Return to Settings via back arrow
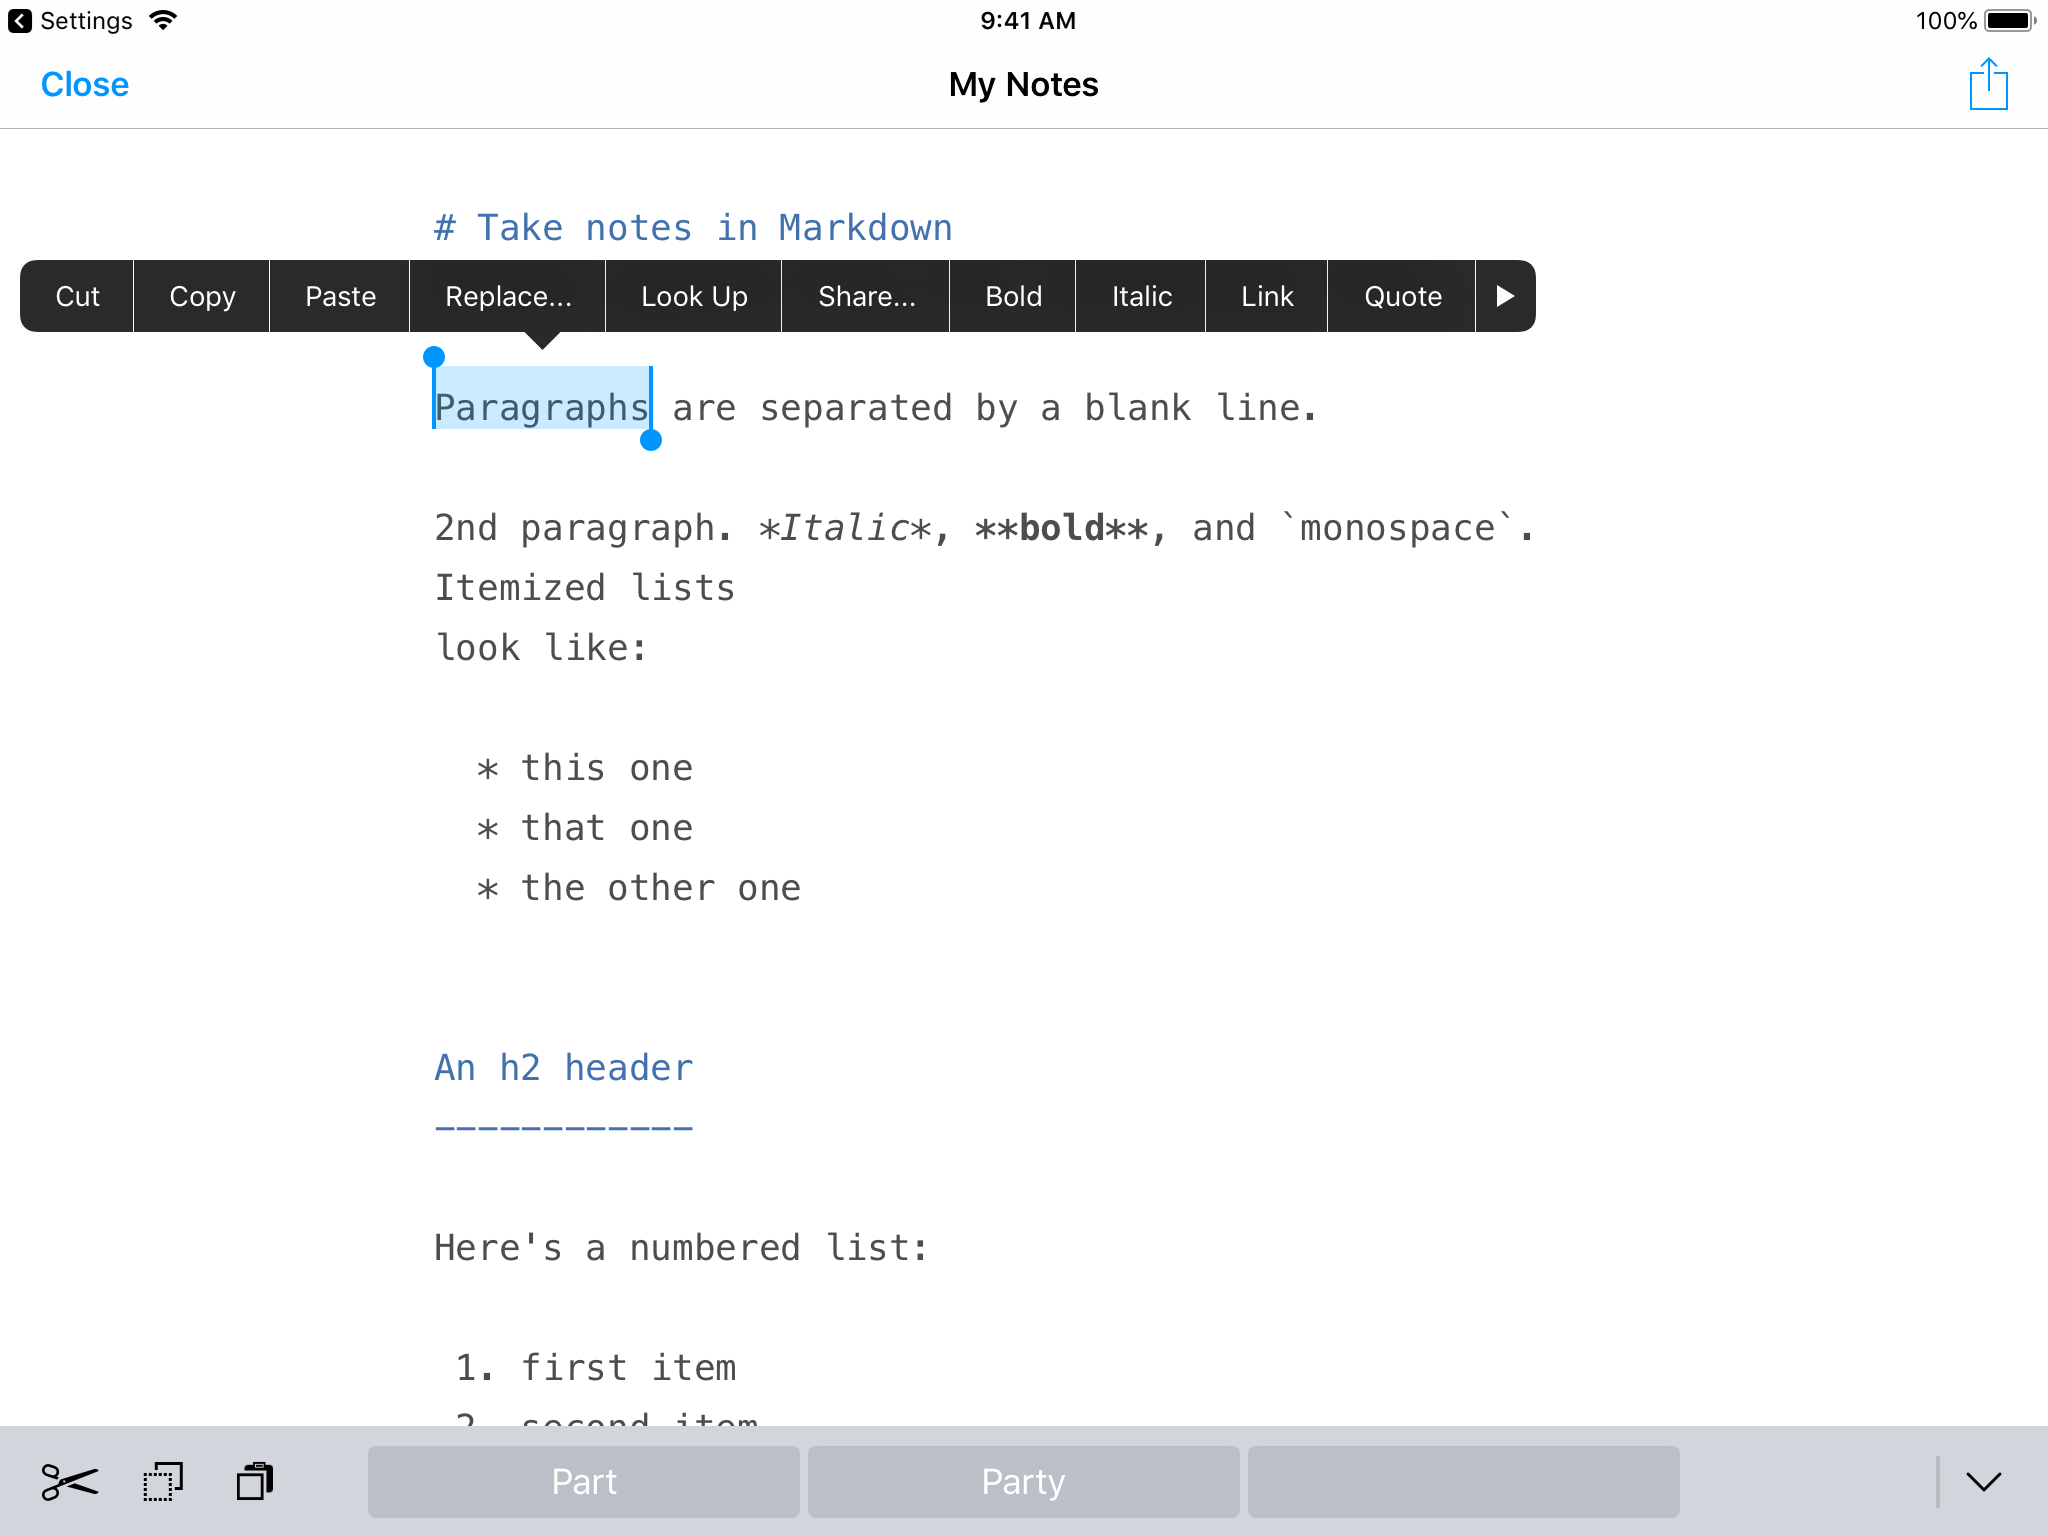The image size is (2048, 1536). tap(20, 21)
